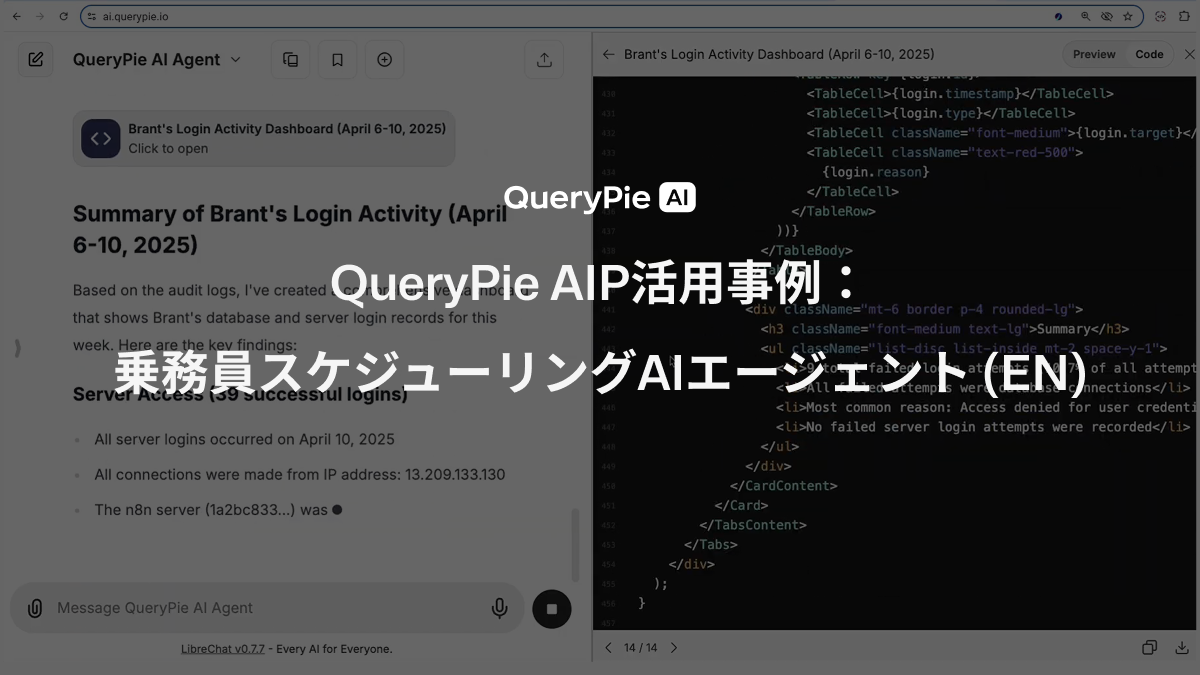Go to next artifact version arrow
The image size is (1200, 675).
[673, 648]
